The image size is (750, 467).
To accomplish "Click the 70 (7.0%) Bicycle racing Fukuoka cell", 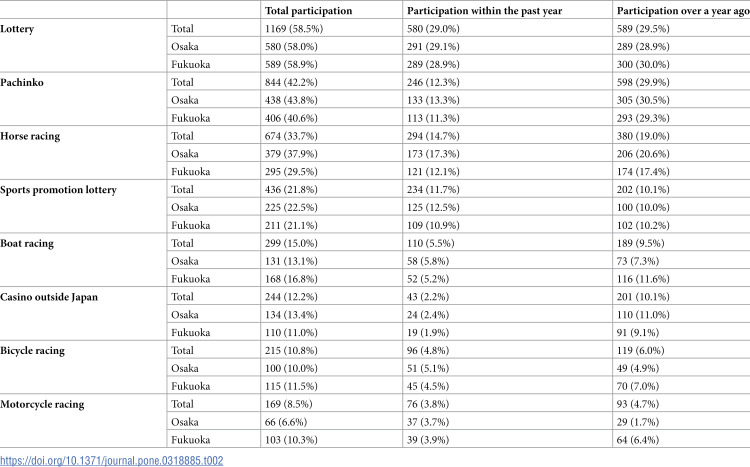I will click(x=638, y=386).
